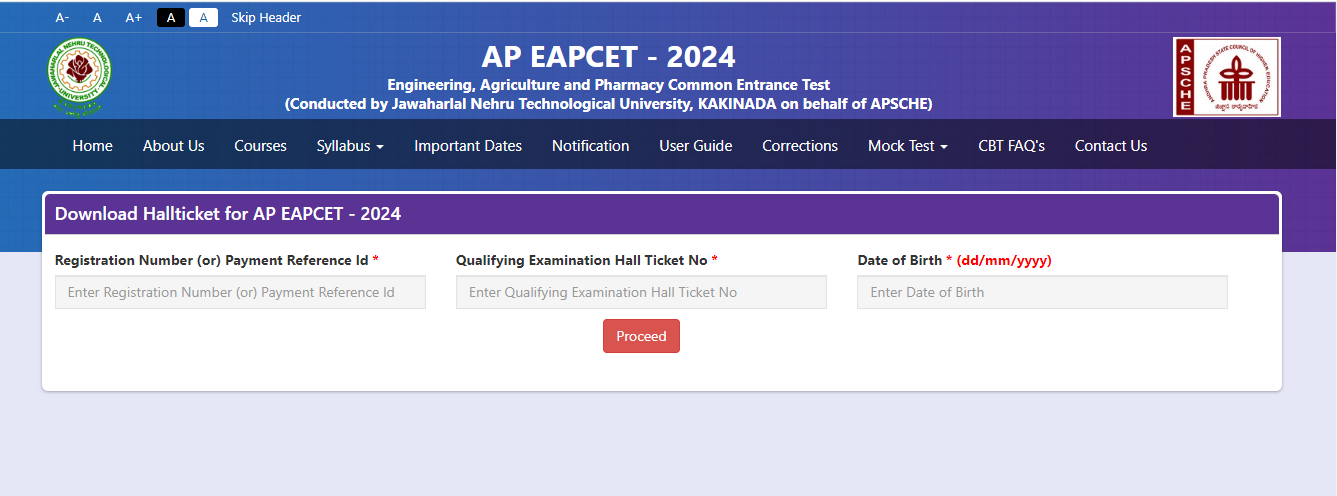Open the About Us page
This screenshot has height=496, width=1337.
click(x=174, y=146)
